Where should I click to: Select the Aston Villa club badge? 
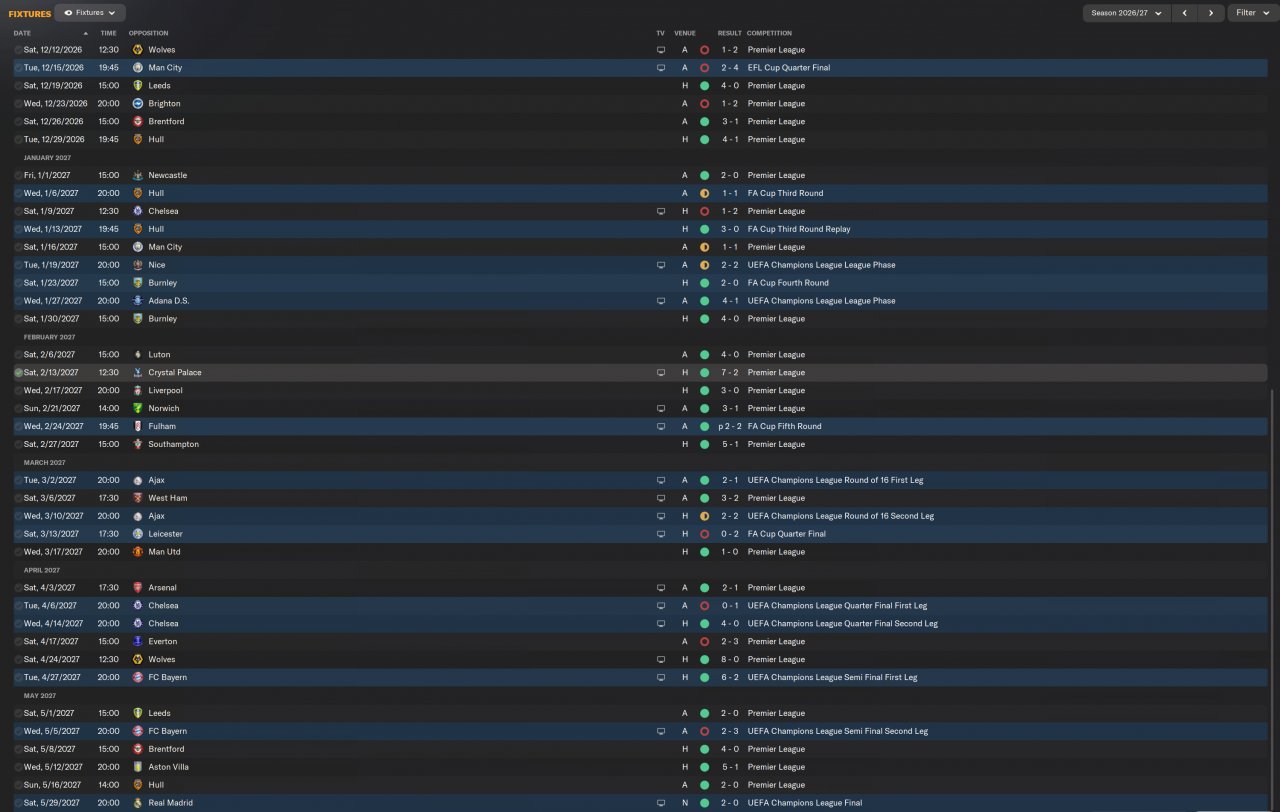point(138,767)
